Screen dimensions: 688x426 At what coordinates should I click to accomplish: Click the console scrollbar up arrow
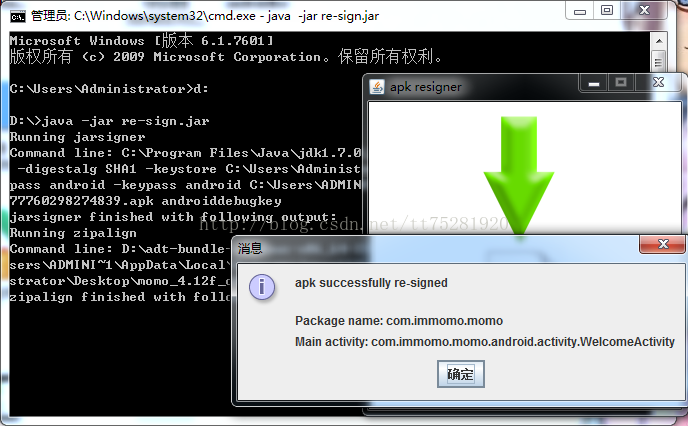point(659,41)
